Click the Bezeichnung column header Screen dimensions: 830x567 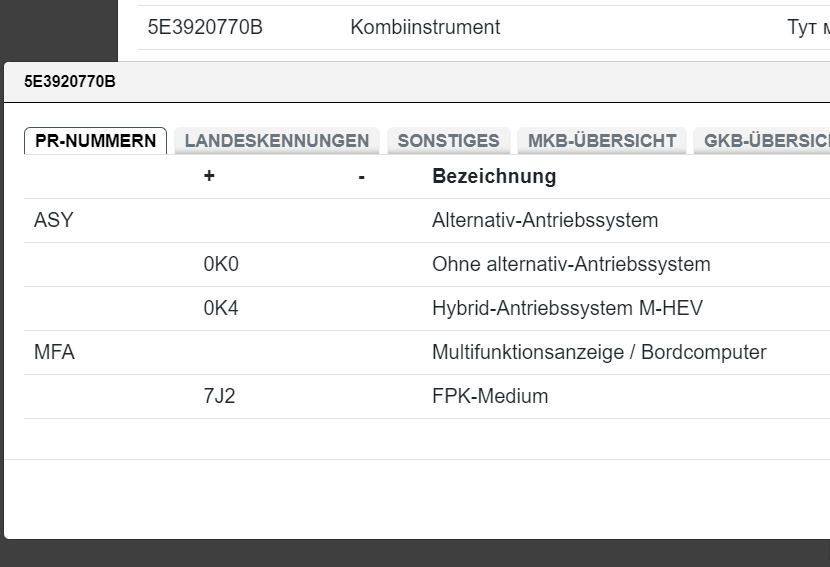pos(494,177)
